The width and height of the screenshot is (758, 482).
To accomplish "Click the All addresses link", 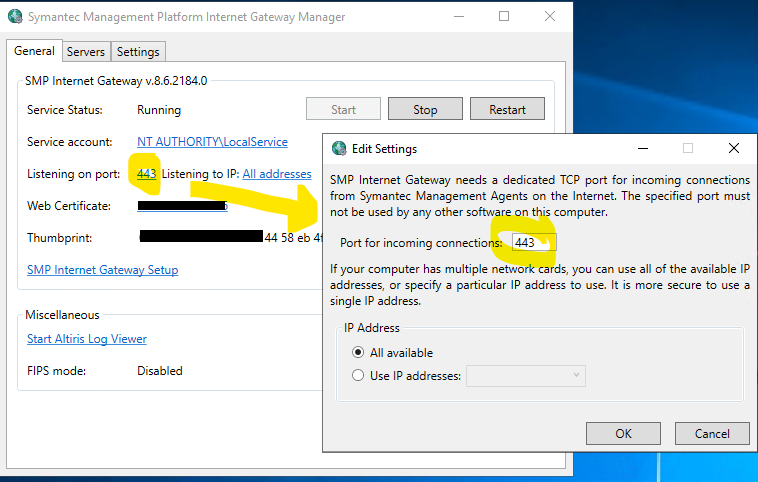I will pos(277,174).
